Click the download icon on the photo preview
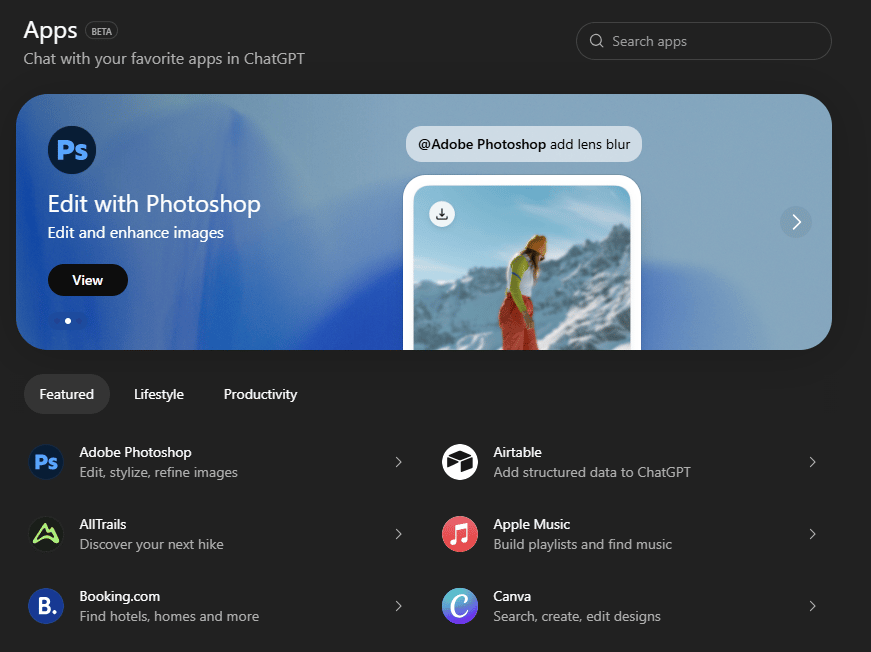The height and width of the screenshot is (652, 871). (442, 214)
